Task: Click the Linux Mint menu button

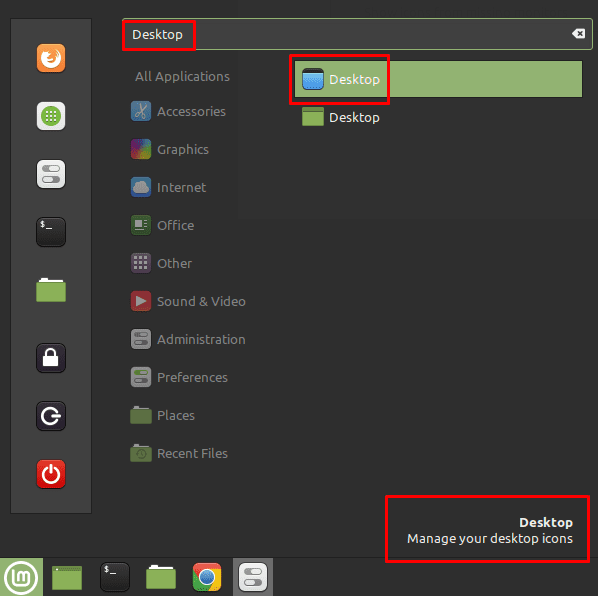Action: coord(21,577)
